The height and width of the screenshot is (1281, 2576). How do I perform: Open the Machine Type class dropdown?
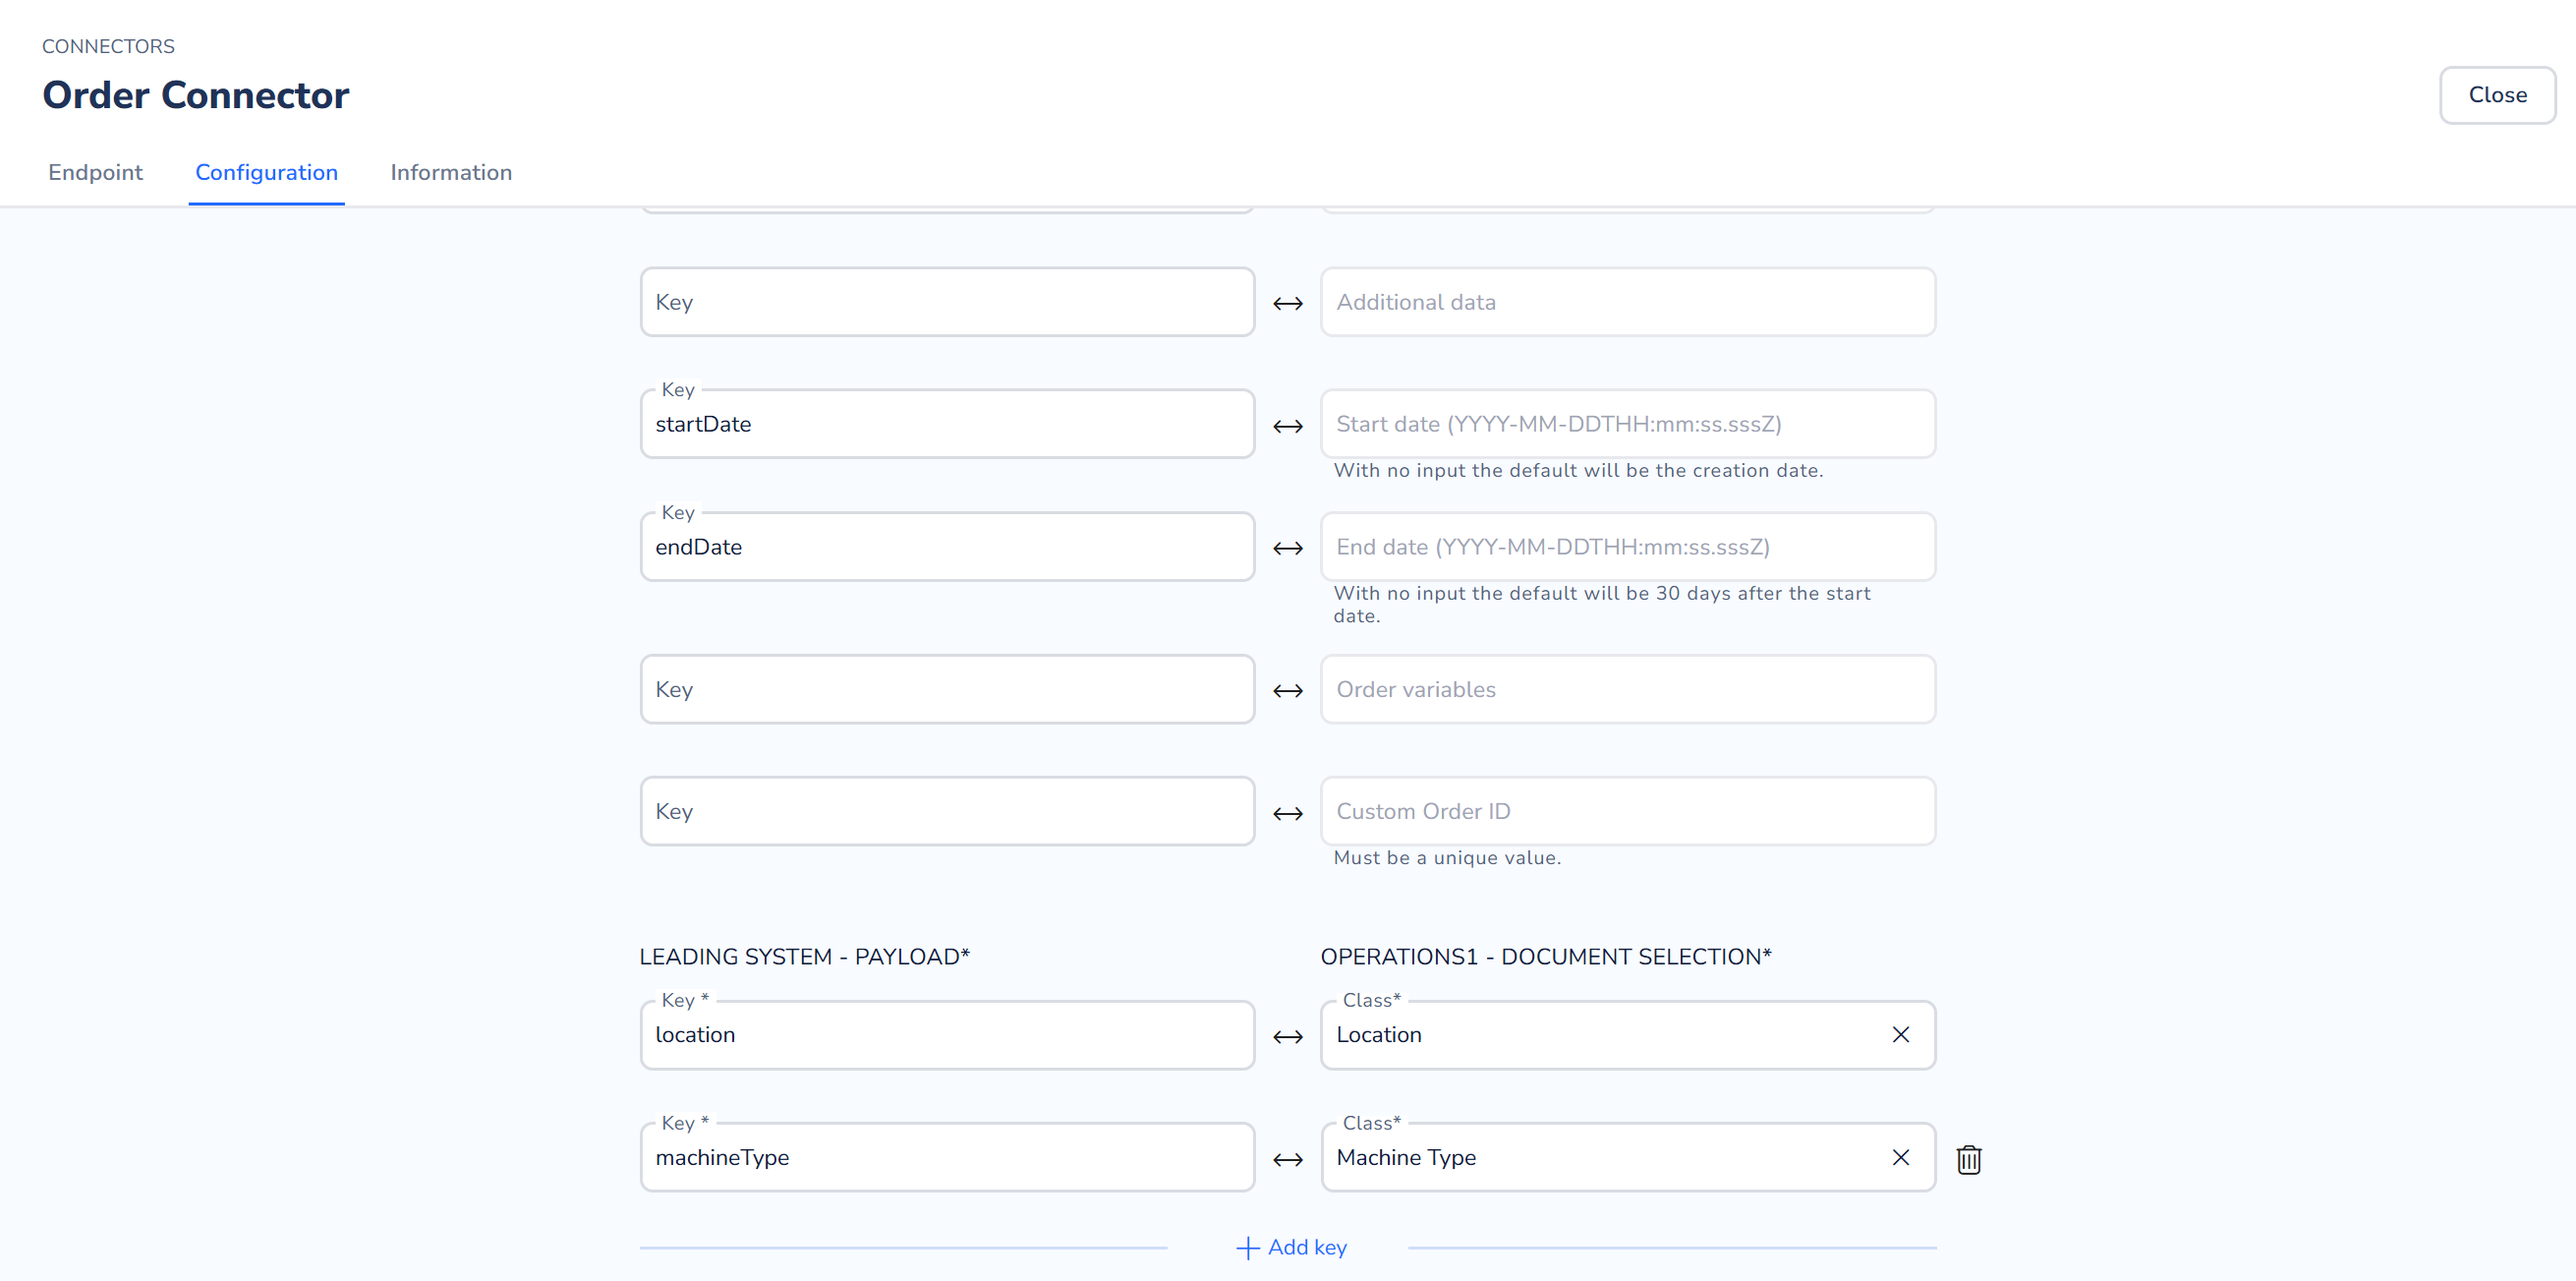[1627, 1157]
